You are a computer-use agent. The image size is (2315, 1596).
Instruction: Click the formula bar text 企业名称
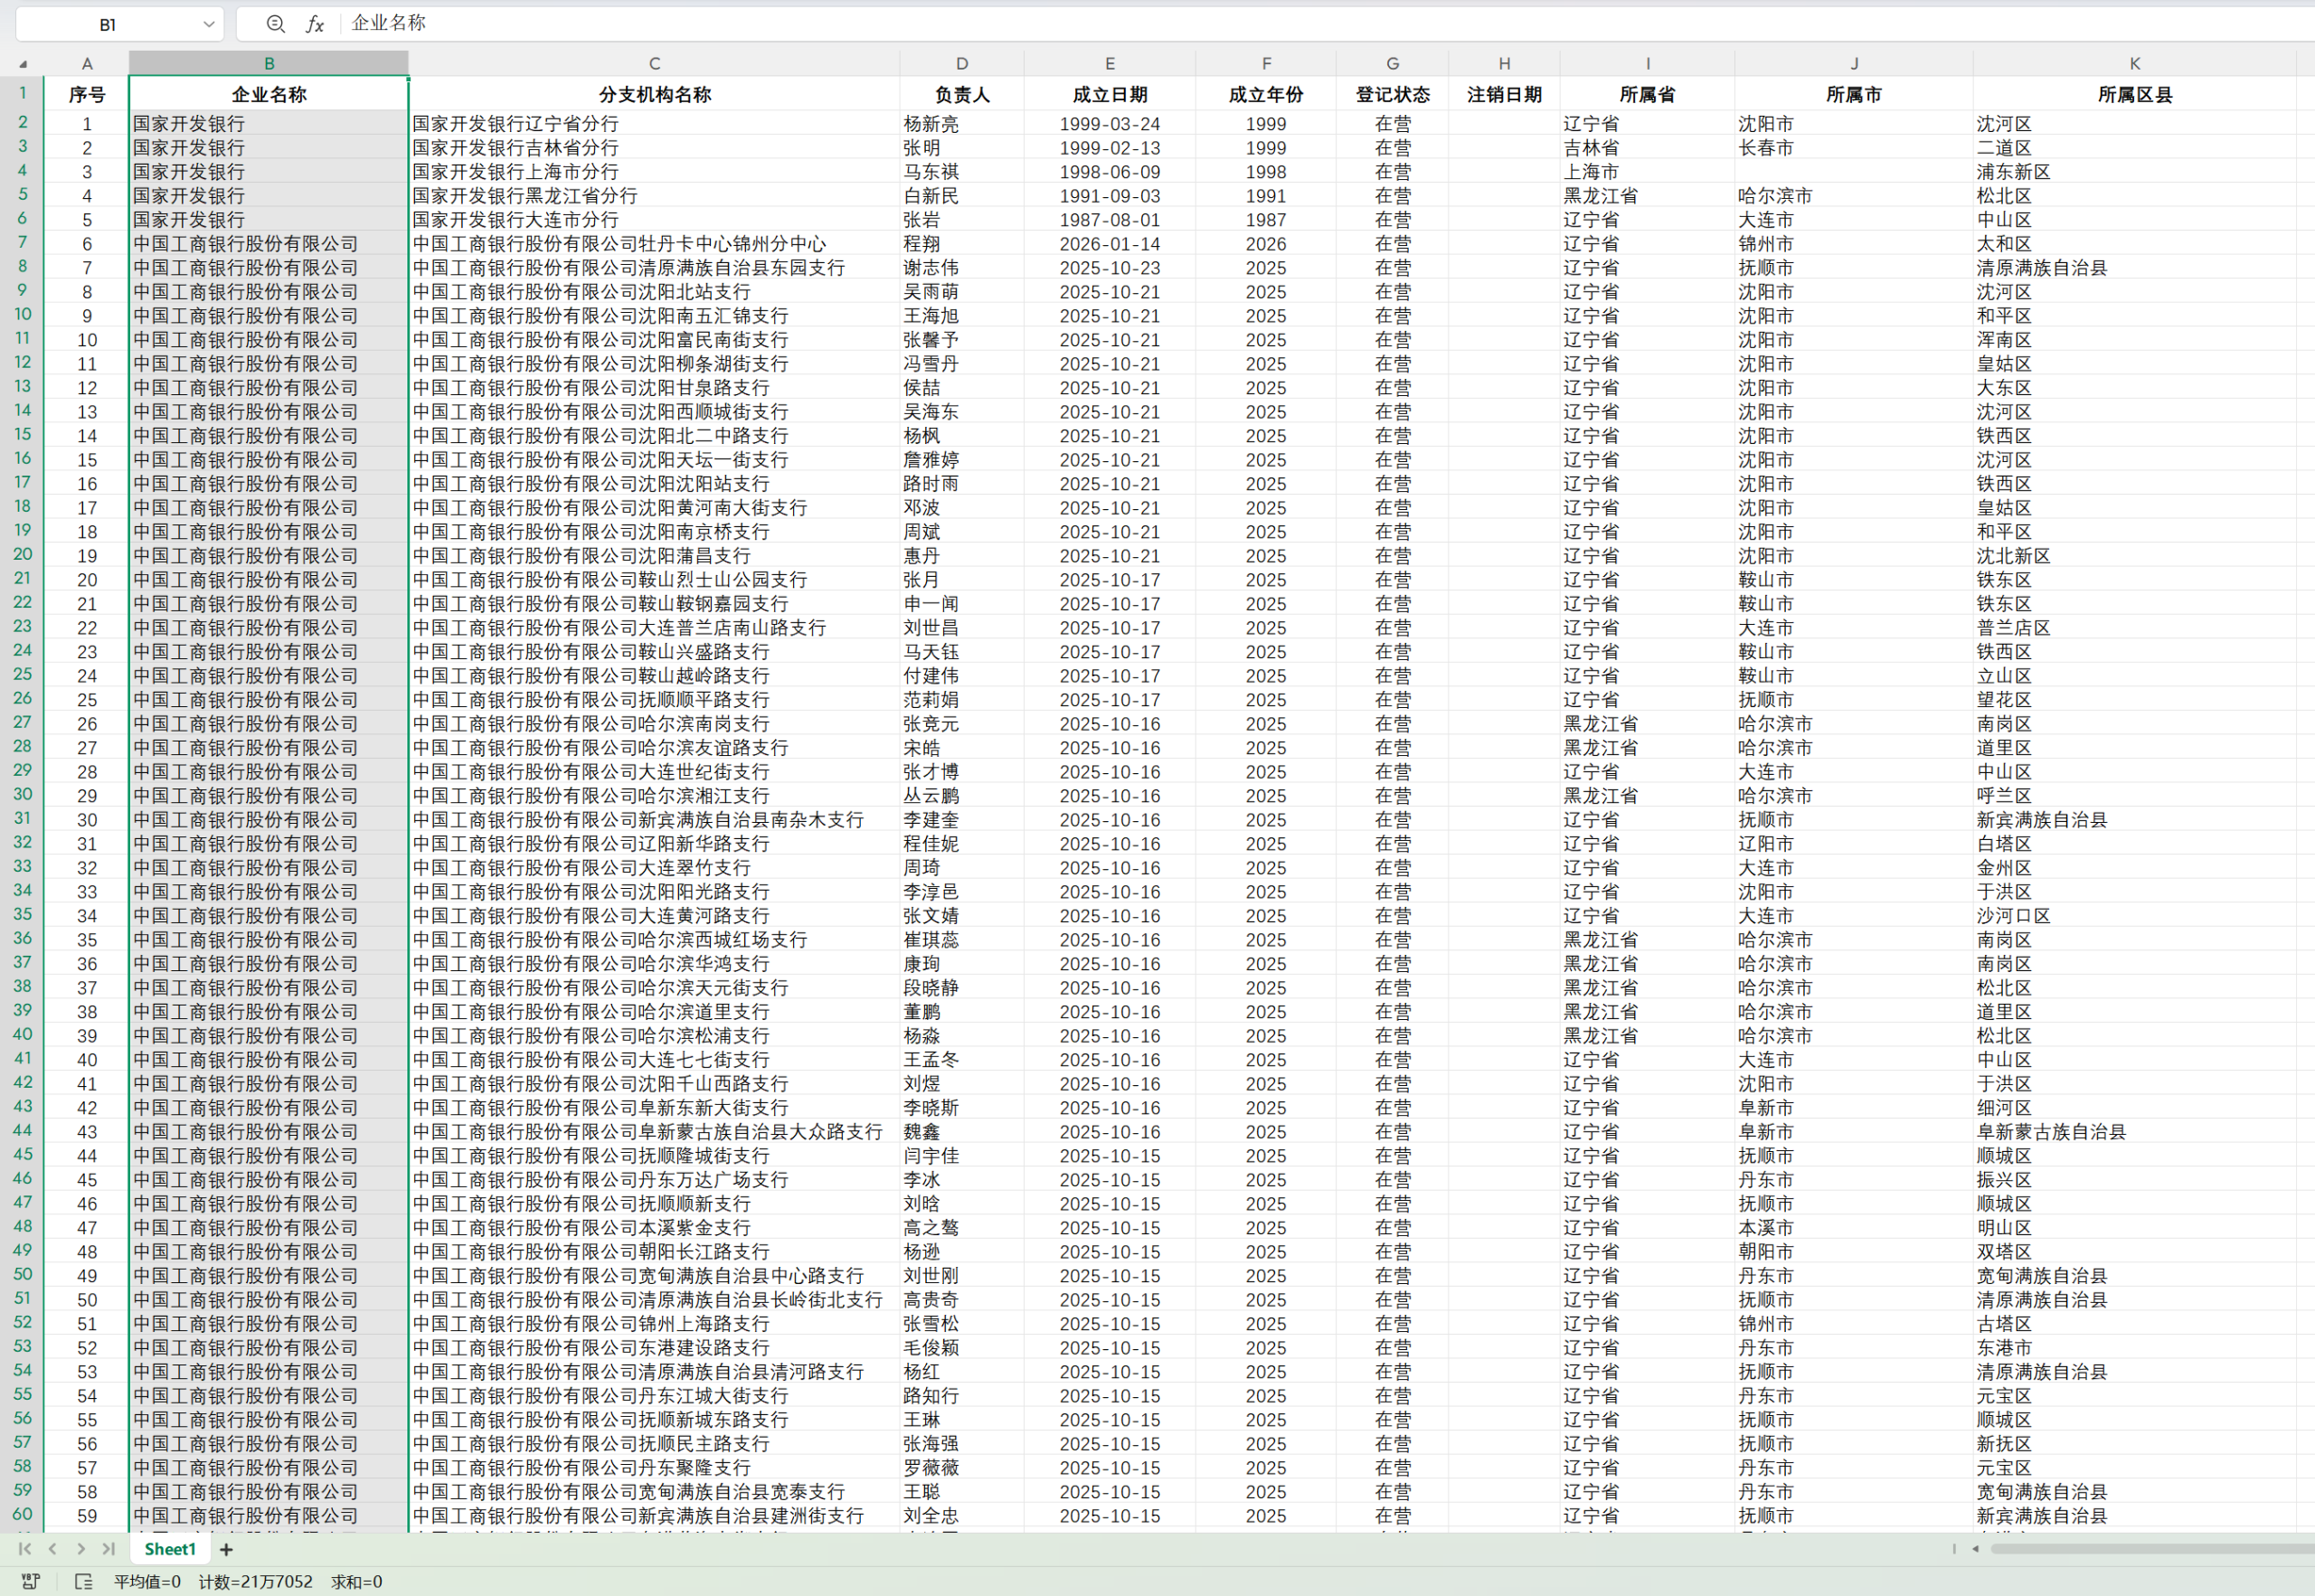click(389, 23)
